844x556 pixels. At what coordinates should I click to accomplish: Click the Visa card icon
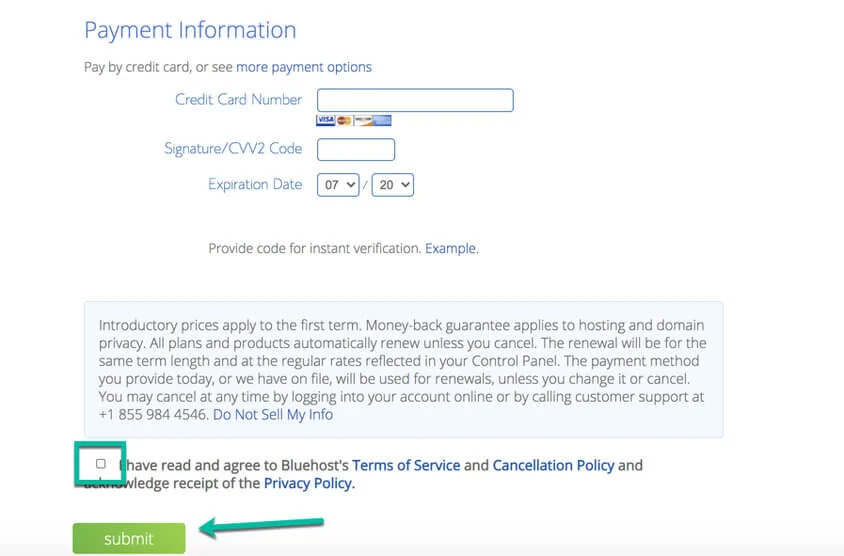325,121
